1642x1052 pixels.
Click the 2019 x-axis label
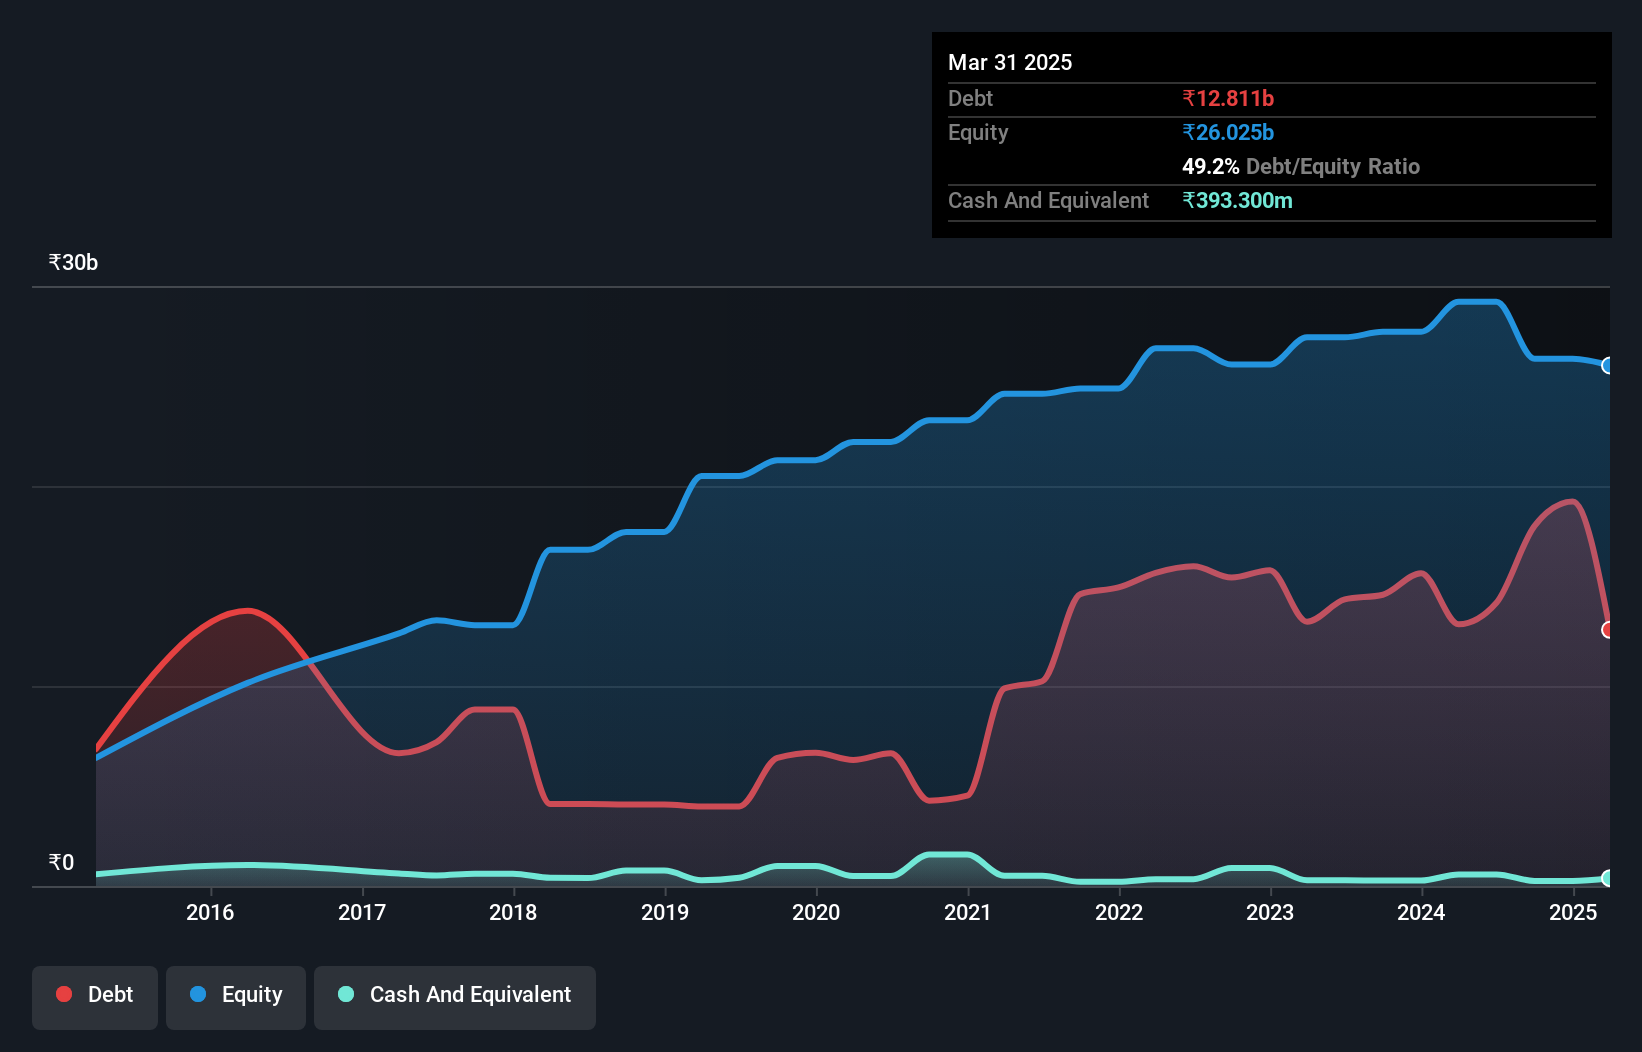click(x=665, y=912)
